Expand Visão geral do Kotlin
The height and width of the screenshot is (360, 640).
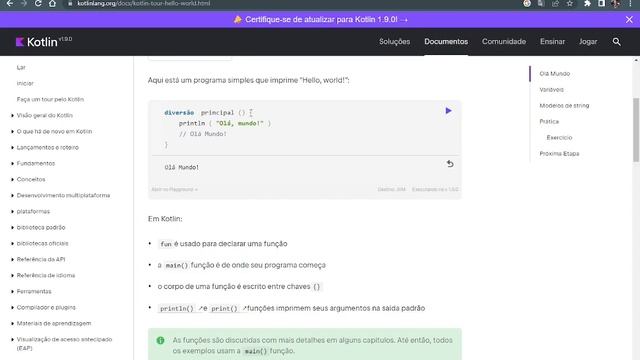pos(44,116)
